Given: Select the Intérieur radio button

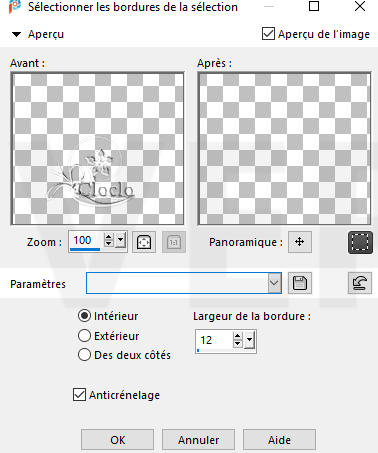Looking at the screenshot, I should click(84, 315).
